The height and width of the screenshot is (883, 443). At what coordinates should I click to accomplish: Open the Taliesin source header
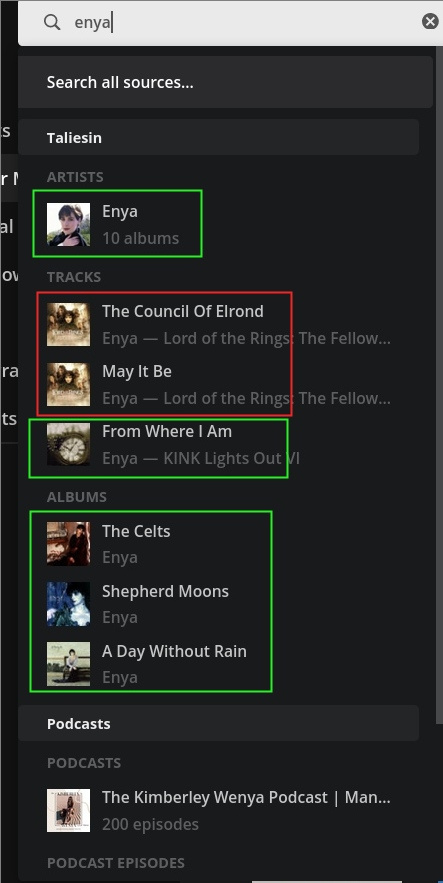pos(218,137)
